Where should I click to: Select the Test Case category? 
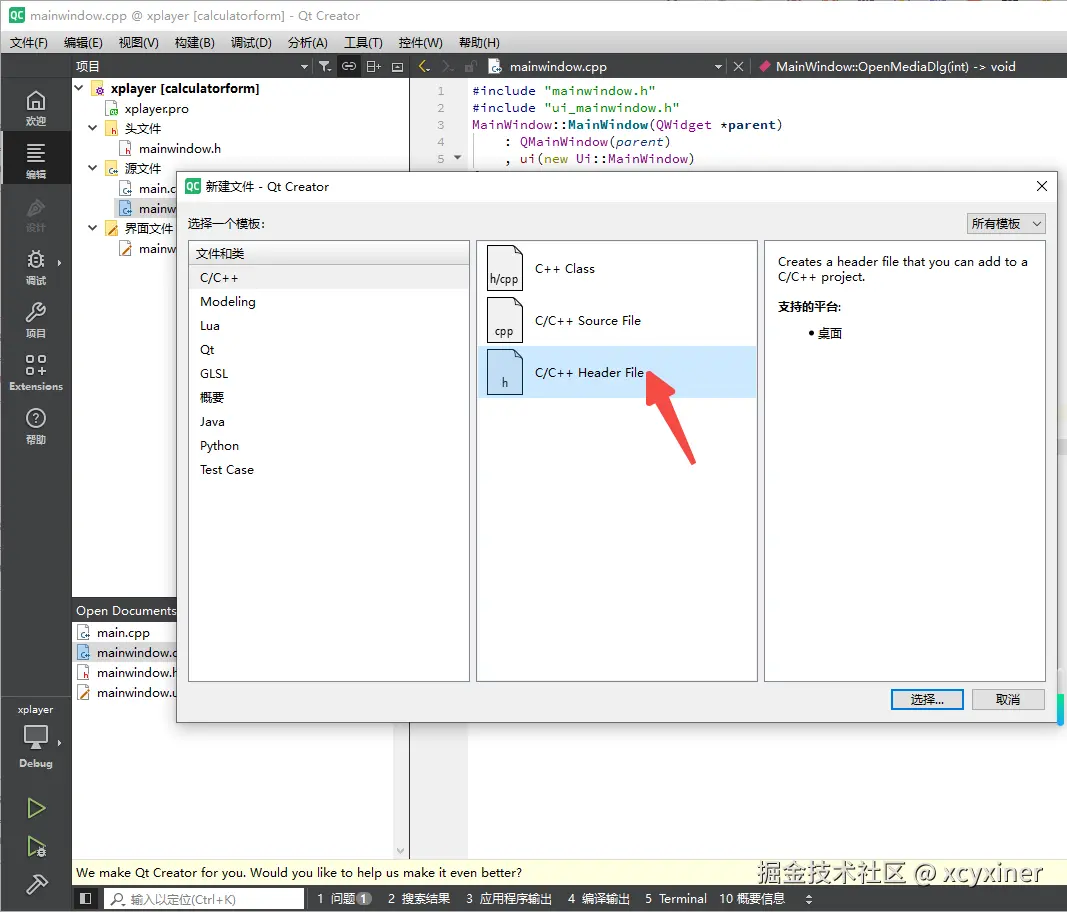click(x=329, y=470)
